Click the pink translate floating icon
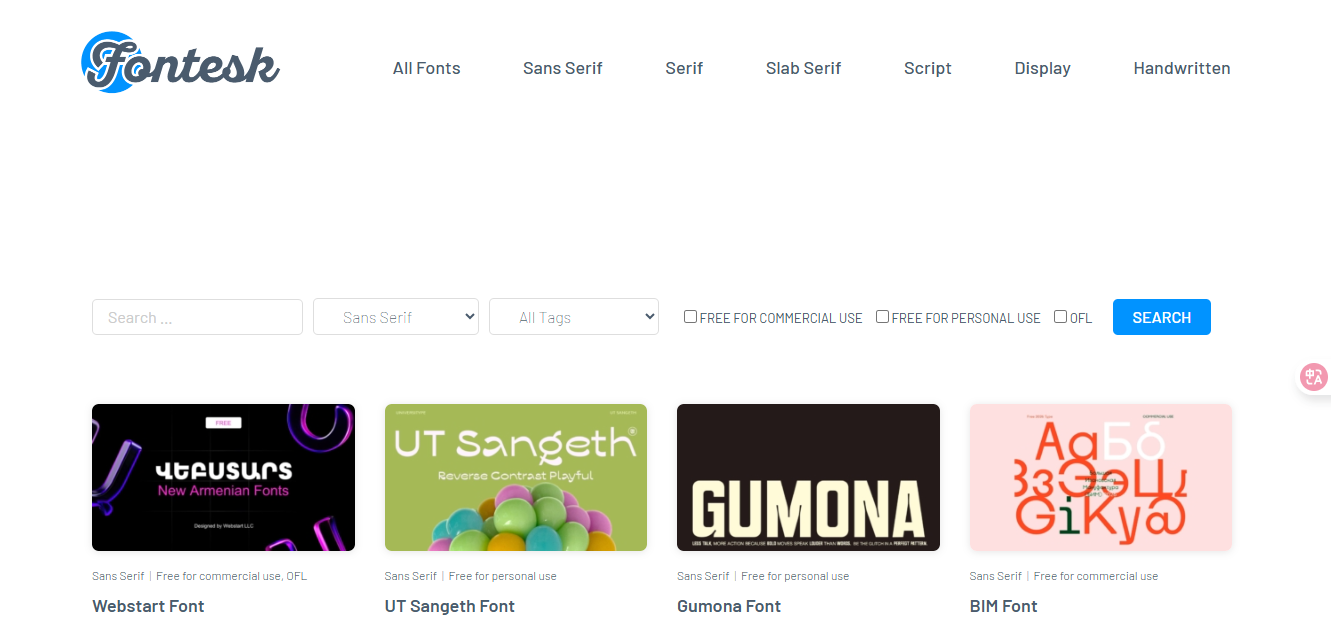1331x621 pixels. coord(1313,377)
